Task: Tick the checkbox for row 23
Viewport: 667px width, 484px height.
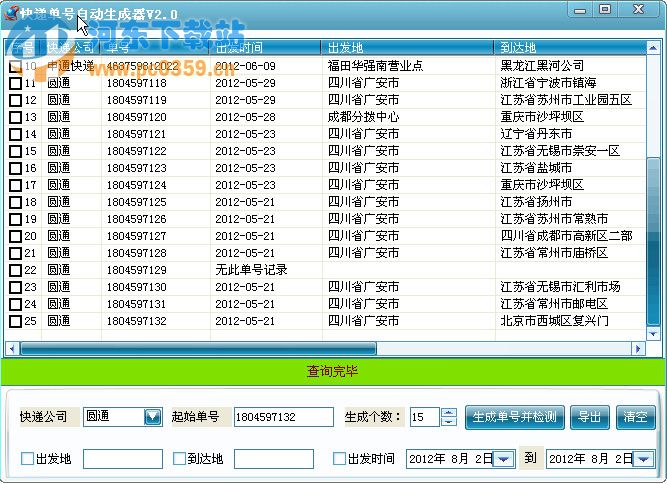Action: [x=15, y=288]
